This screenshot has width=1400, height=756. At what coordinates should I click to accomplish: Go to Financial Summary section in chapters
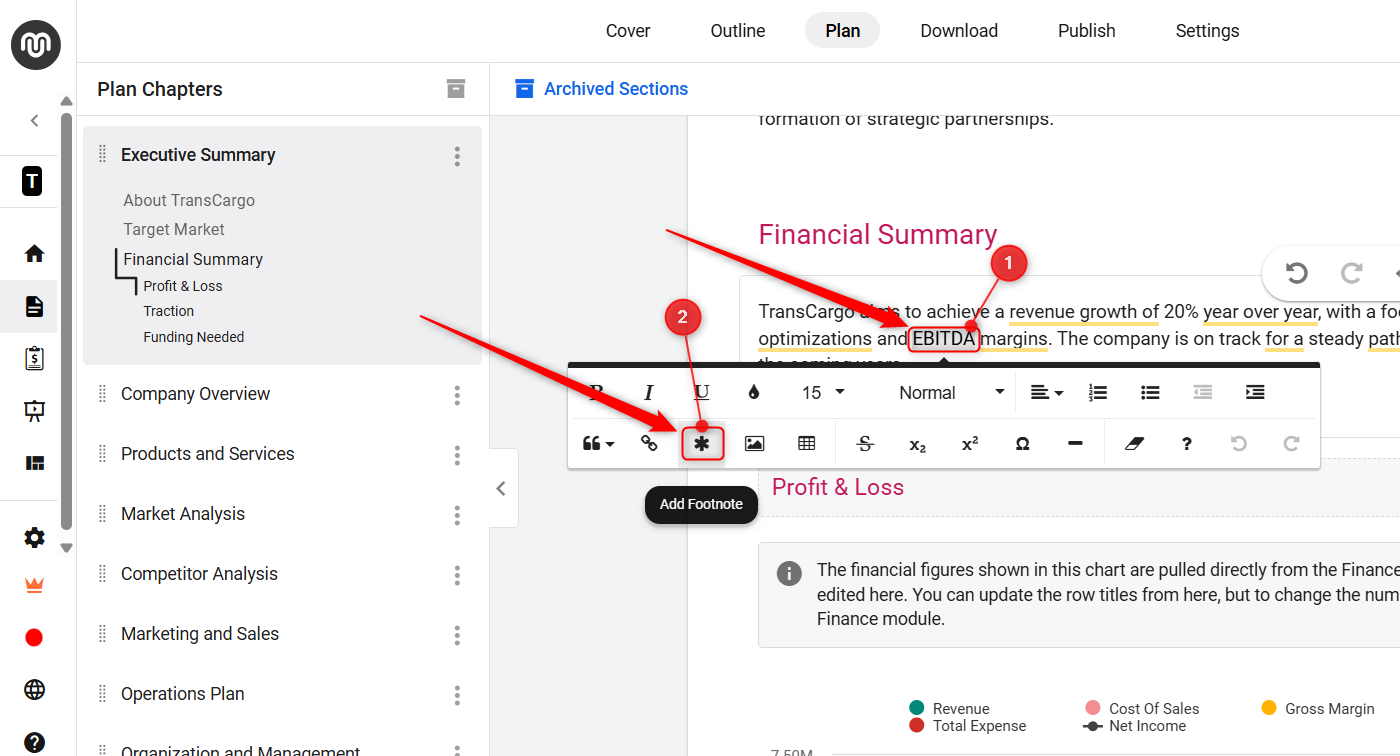point(193,259)
